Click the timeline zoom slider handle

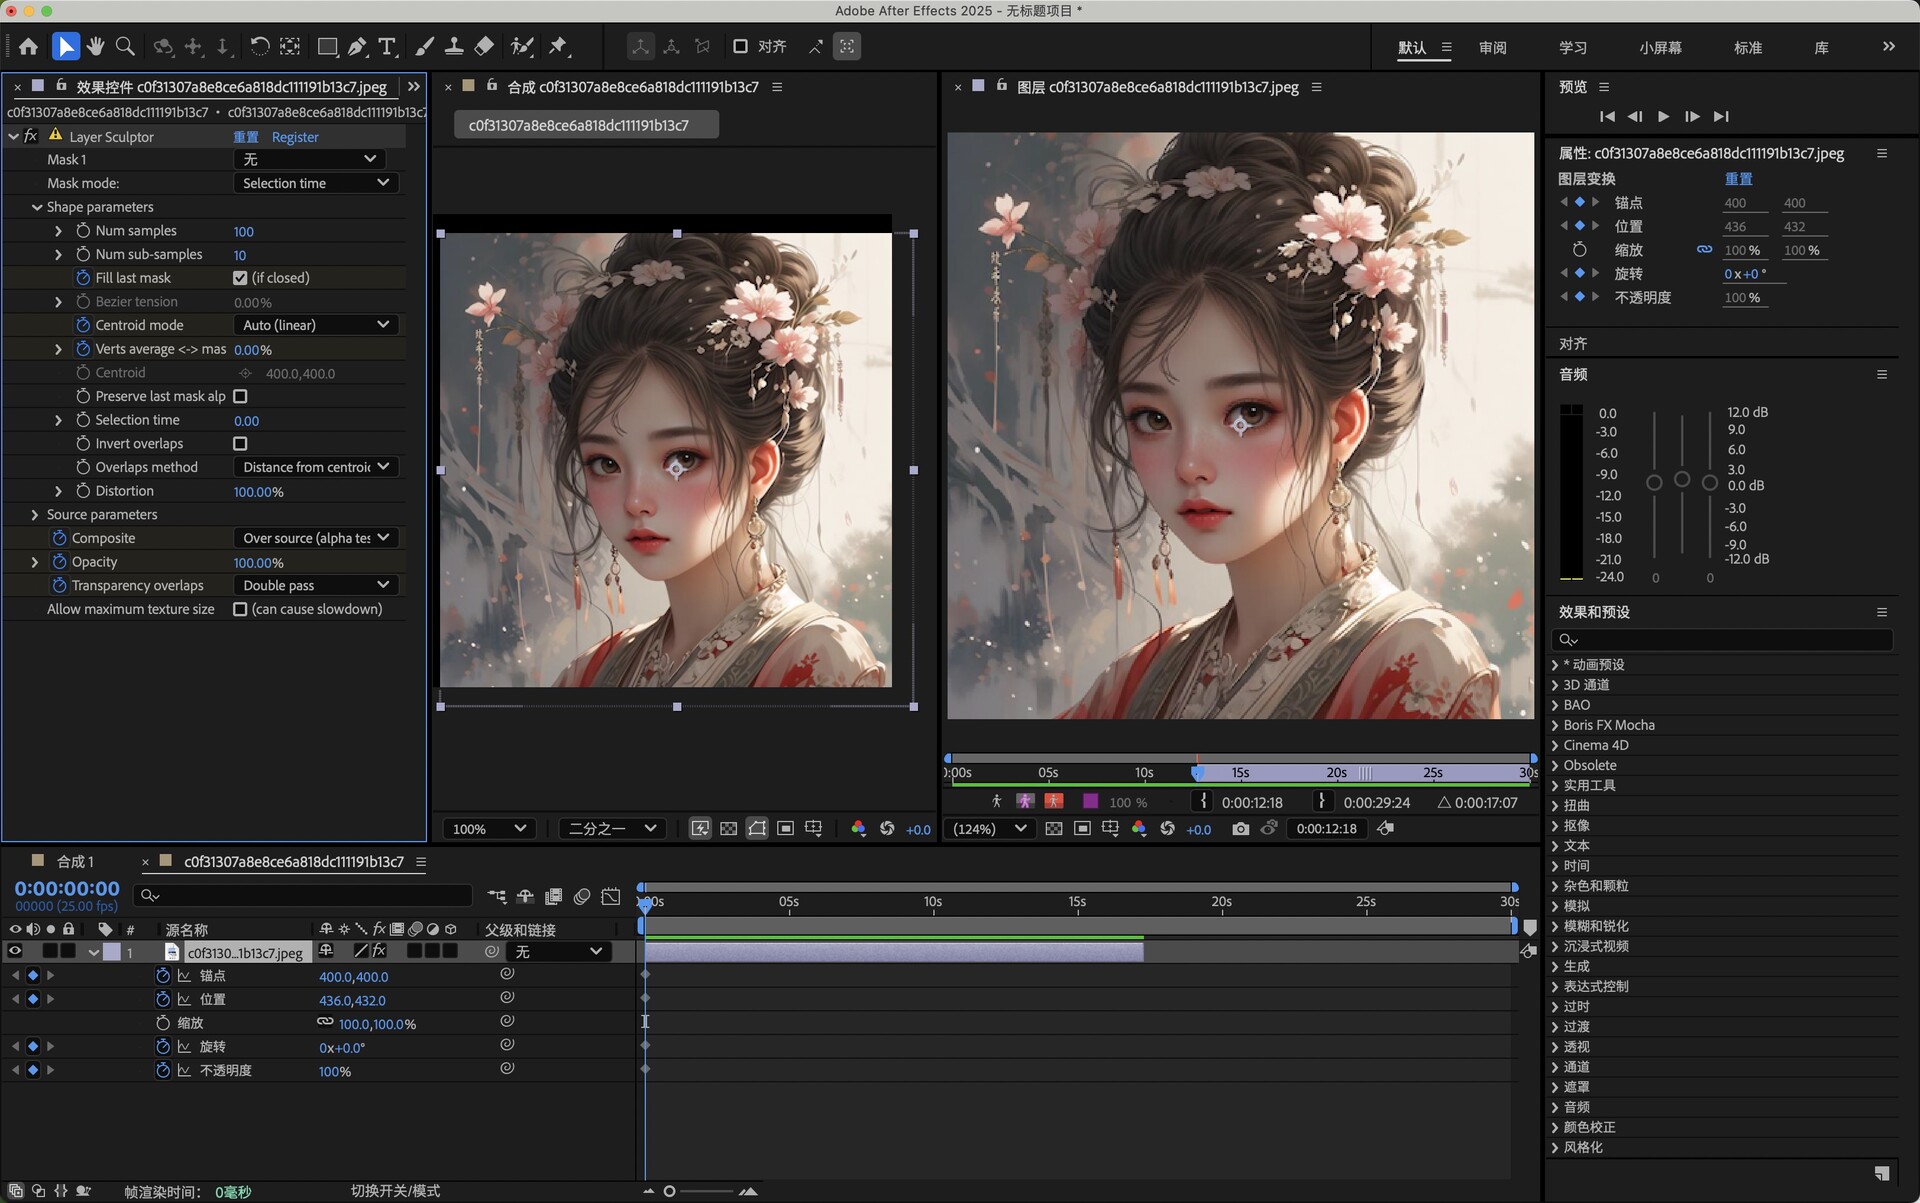(669, 1191)
